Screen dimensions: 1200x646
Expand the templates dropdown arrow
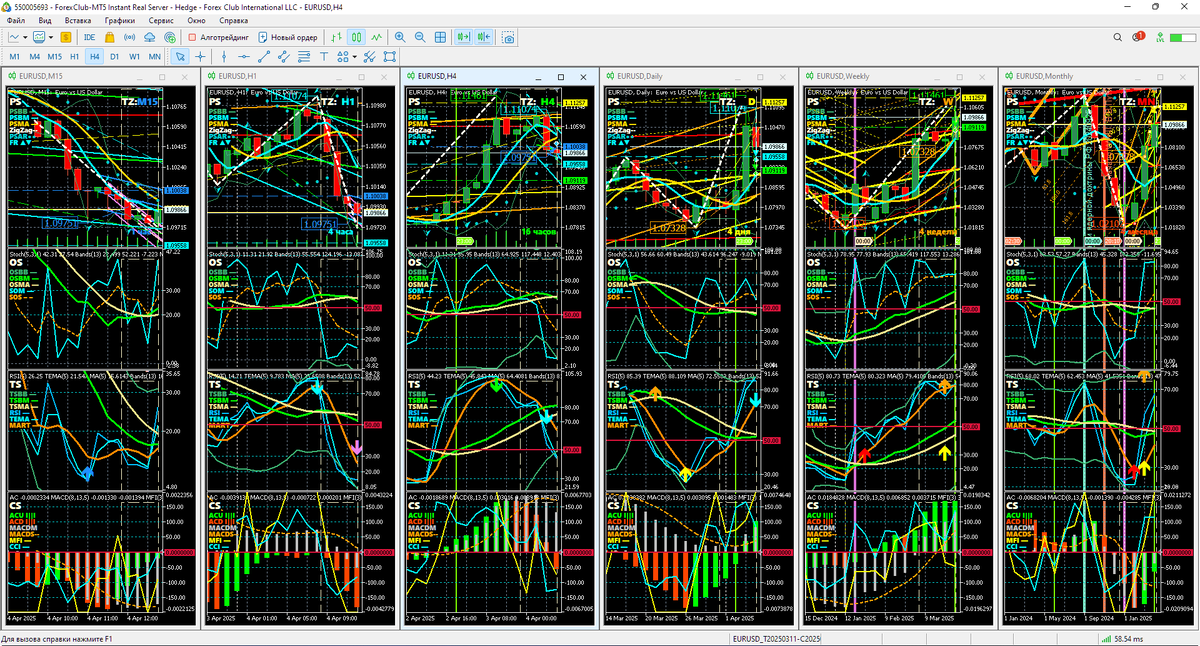51,37
